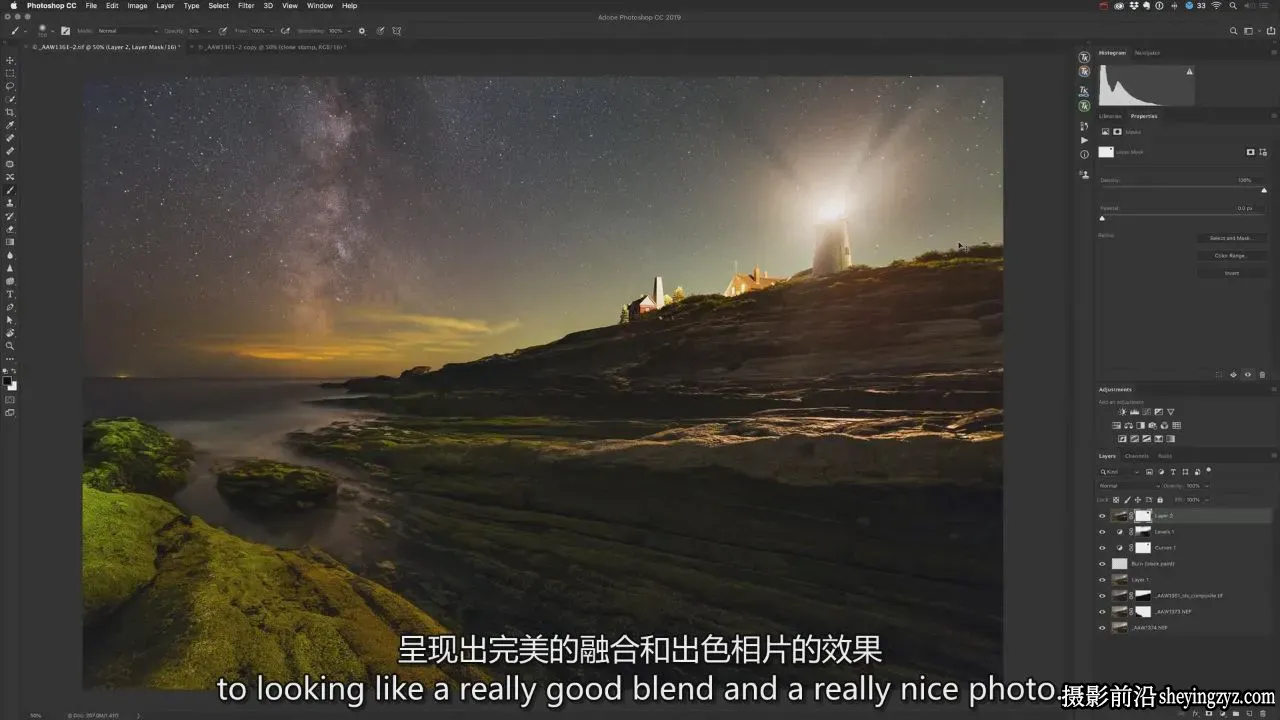Open the Apple menu
Screen dimensions: 1280x720
pyautogui.click(x=13, y=6)
